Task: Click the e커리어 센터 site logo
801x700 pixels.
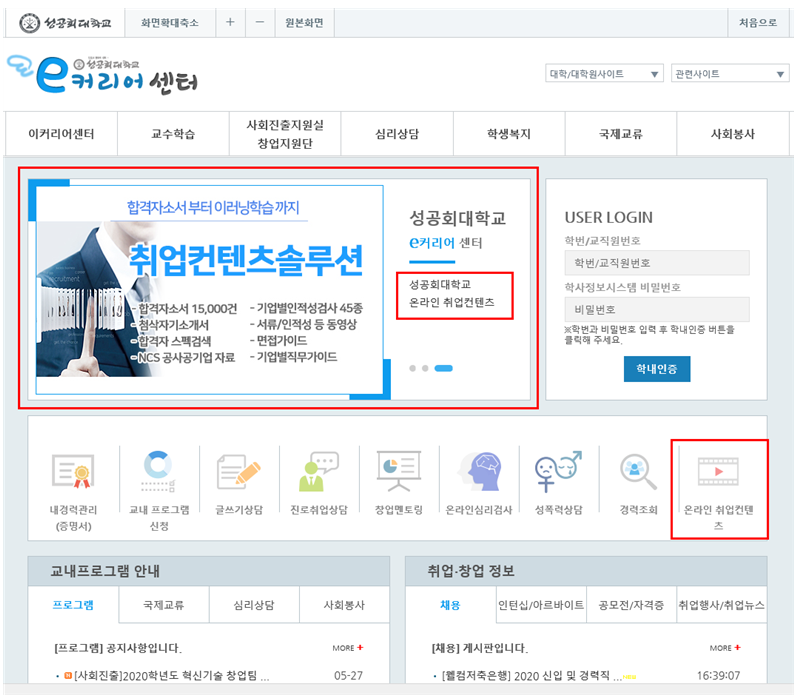Action: coord(102,75)
